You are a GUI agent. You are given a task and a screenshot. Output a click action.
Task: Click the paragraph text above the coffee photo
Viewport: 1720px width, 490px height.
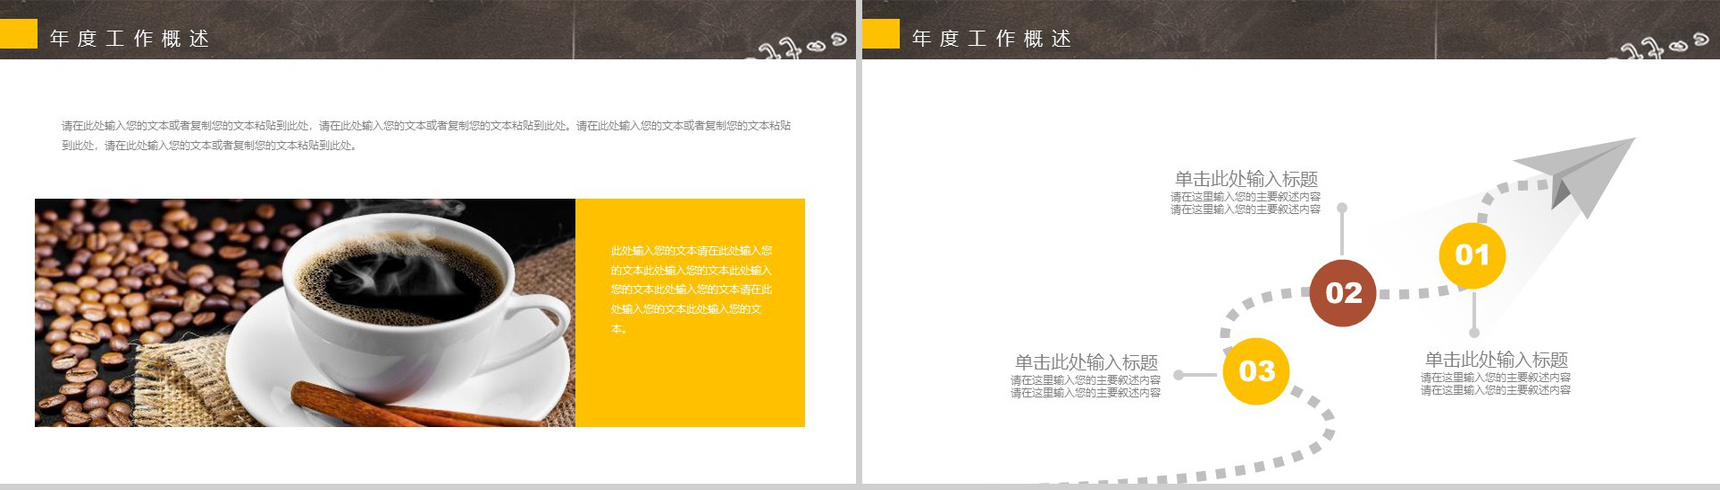[x=426, y=135]
